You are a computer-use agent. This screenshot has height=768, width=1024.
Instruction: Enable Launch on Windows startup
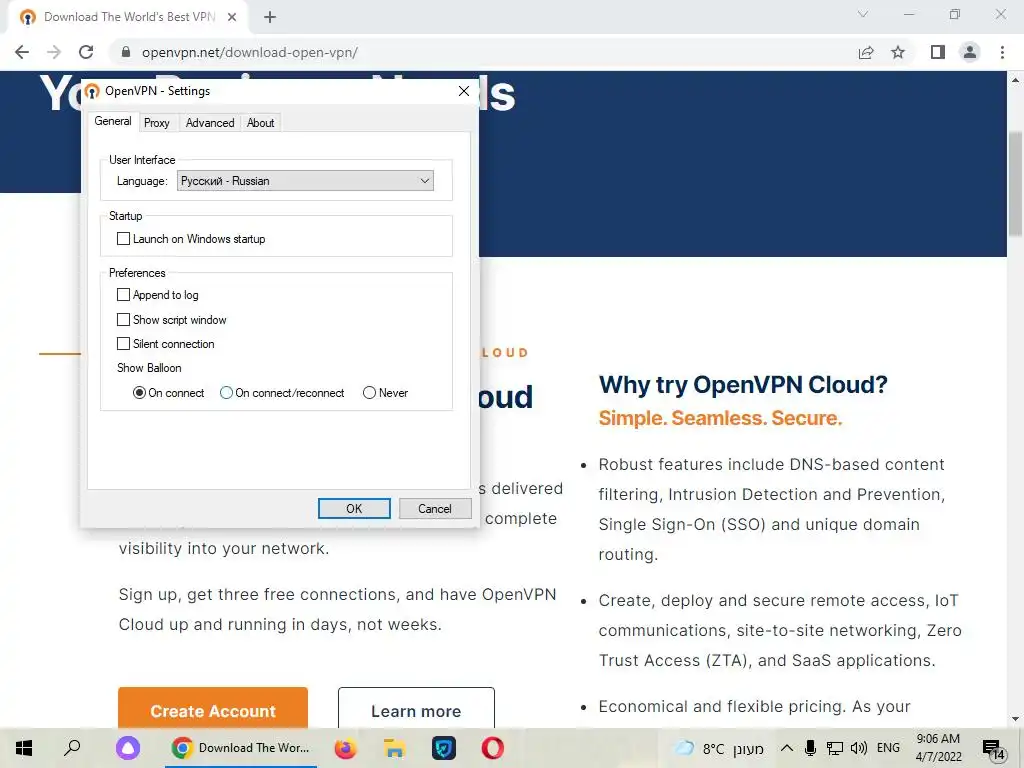click(123, 239)
